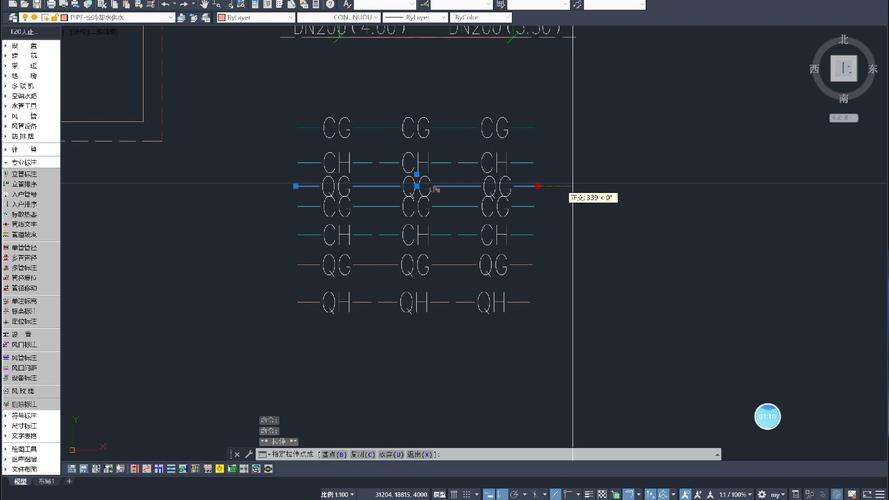Image resolution: width=889 pixels, height=500 pixels.
Task: Click the wrench icon beside the command line
Action: (x=249, y=454)
